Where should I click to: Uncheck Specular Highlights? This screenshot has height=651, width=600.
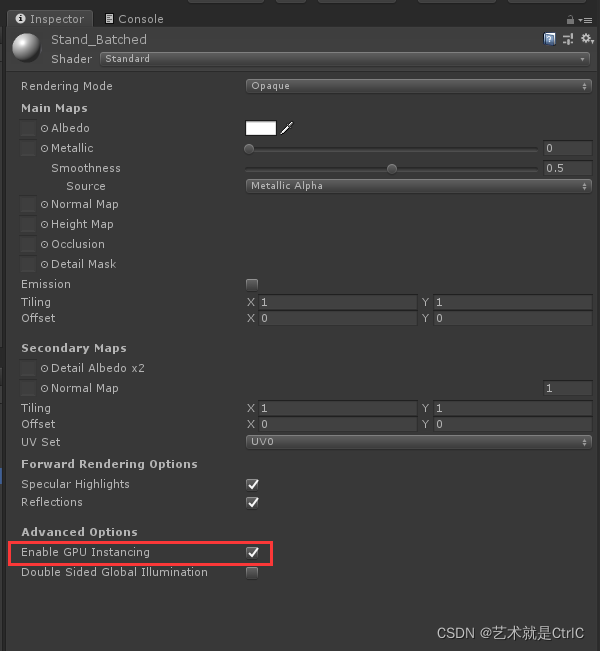(x=252, y=485)
